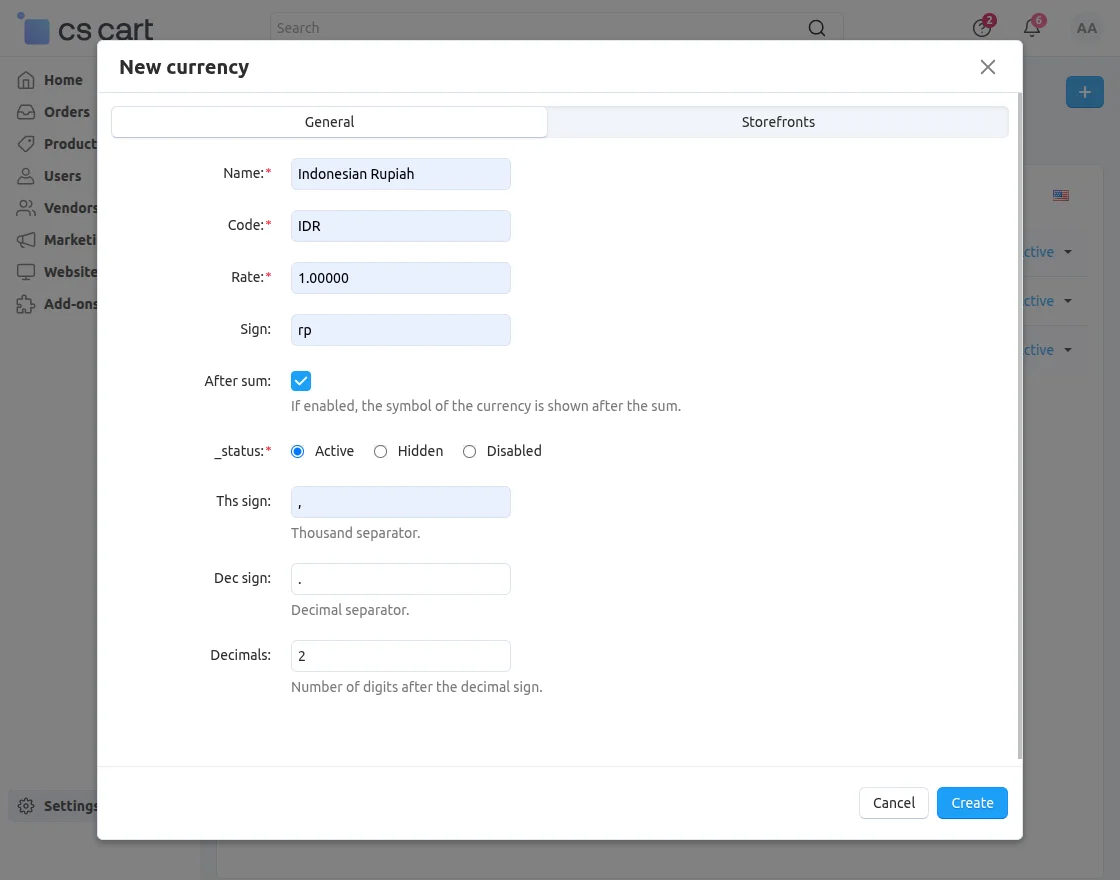
Task: Go to the Users section
Action: point(61,175)
